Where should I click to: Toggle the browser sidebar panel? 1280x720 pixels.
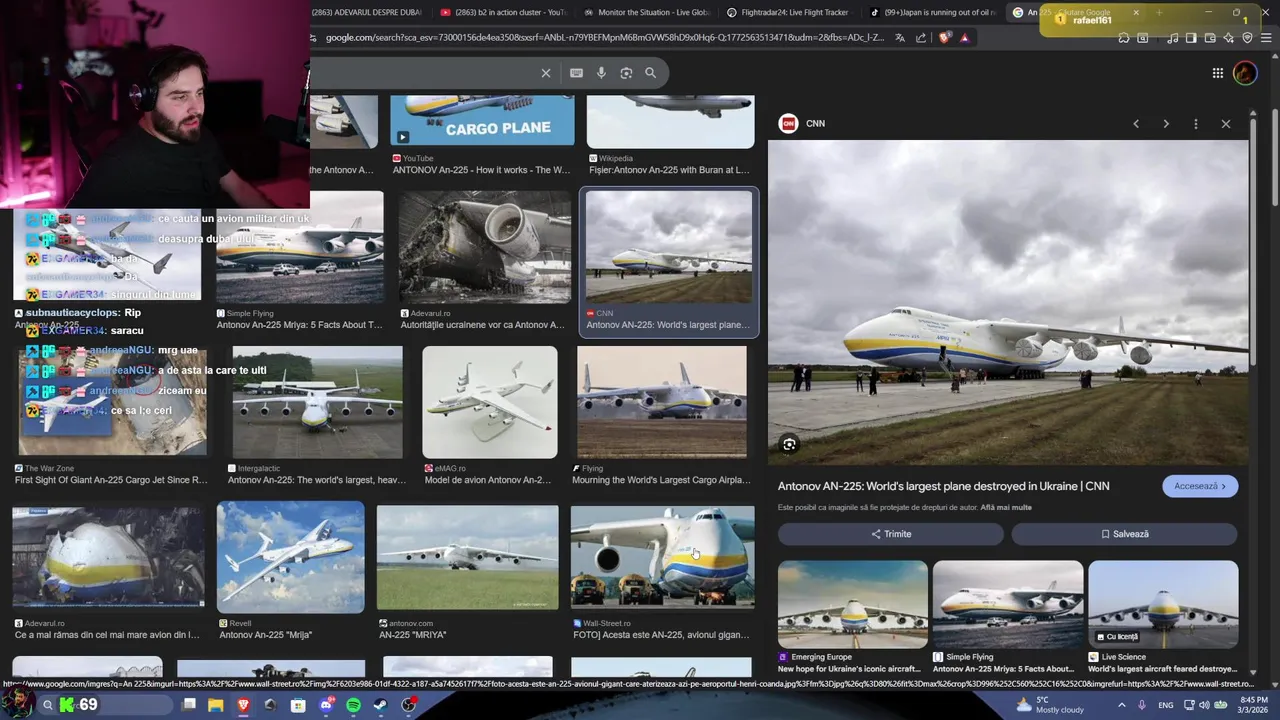click(x=1191, y=38)
